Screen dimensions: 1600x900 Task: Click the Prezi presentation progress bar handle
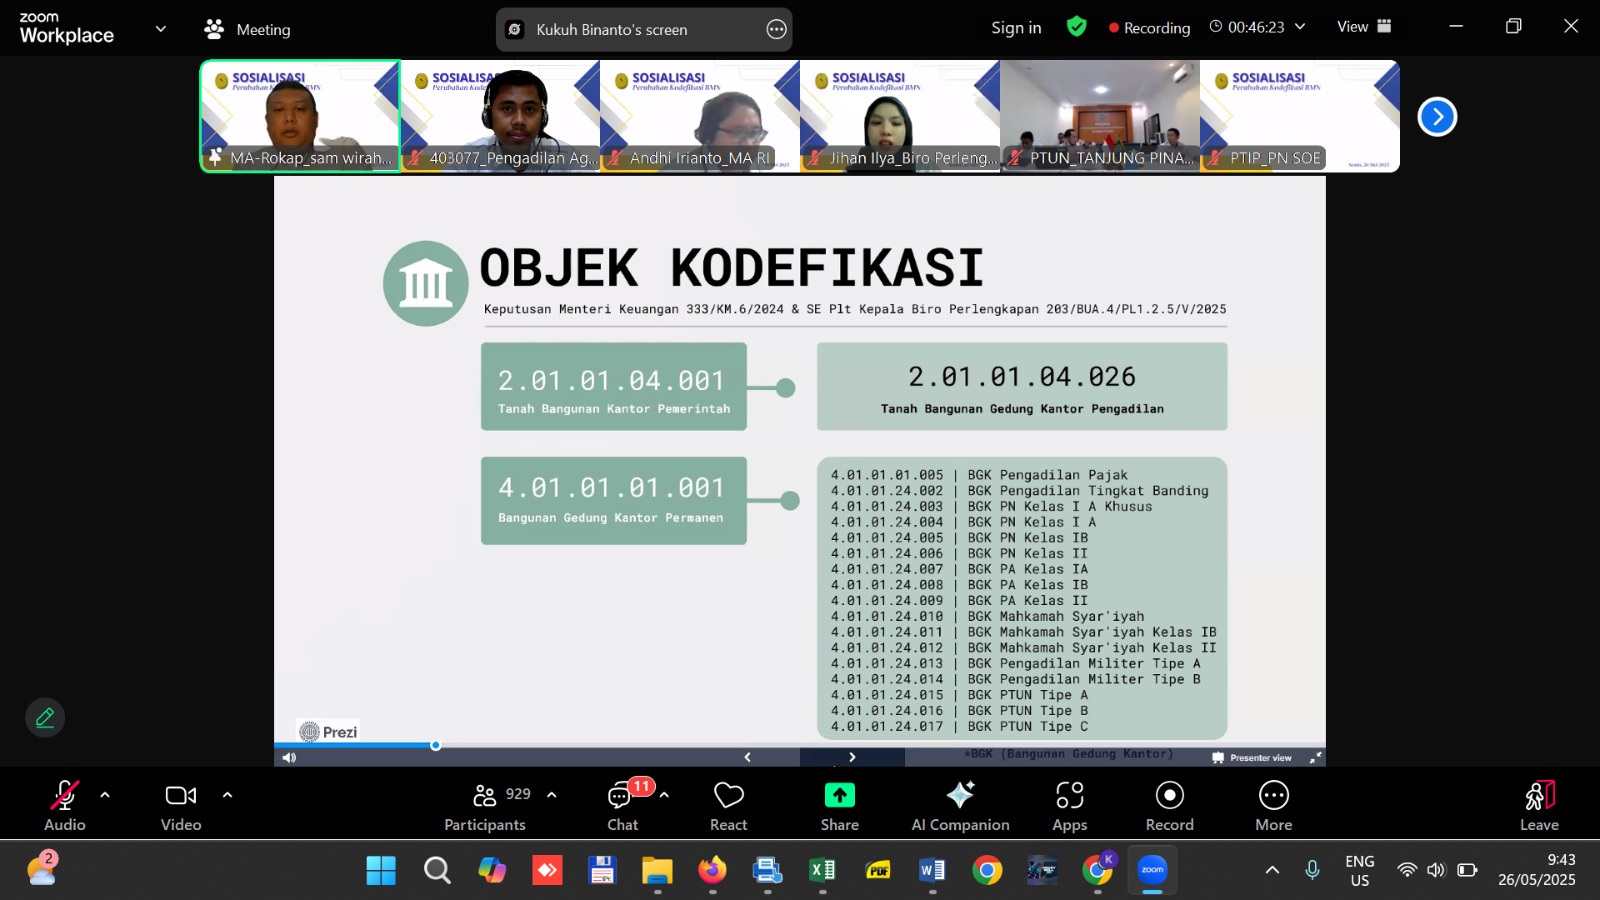[435, 745]
